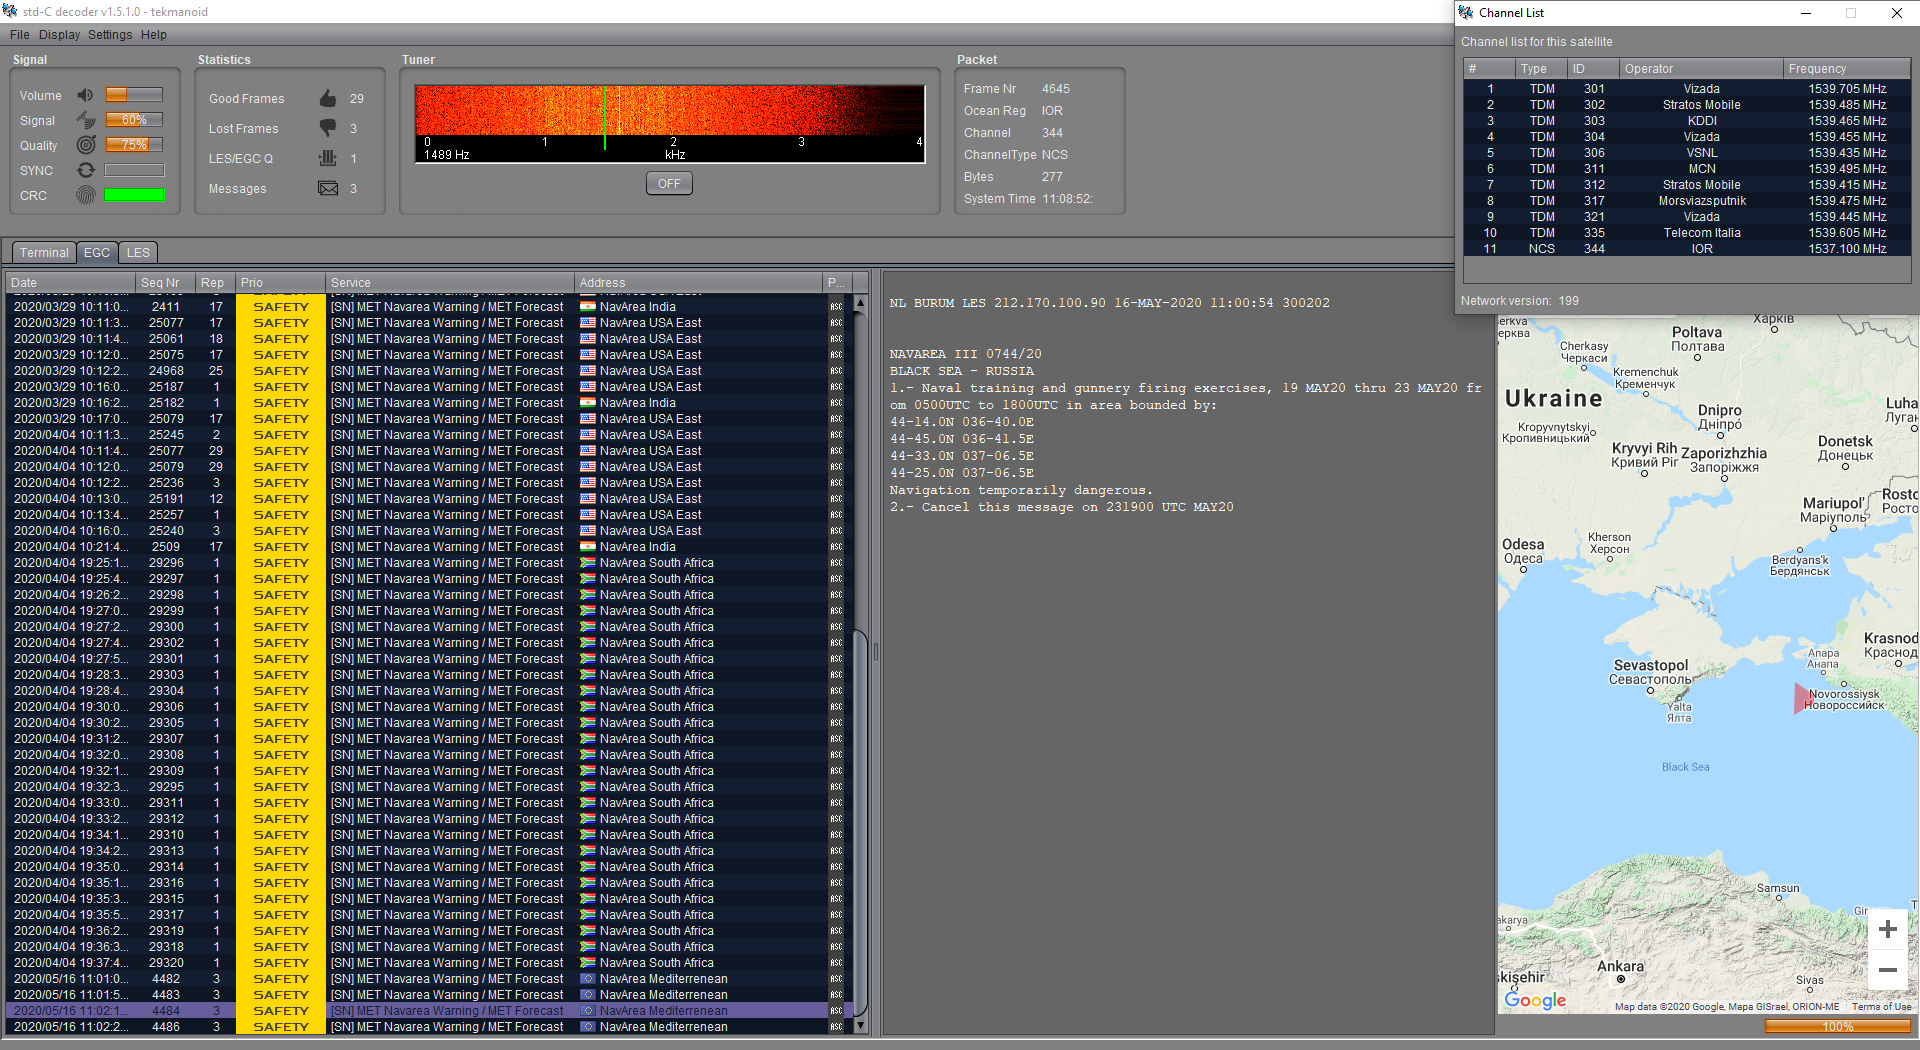Click the 100% progress bar below map
Viewport: 1920px width, 1050px height.
coord(1837,1027)
